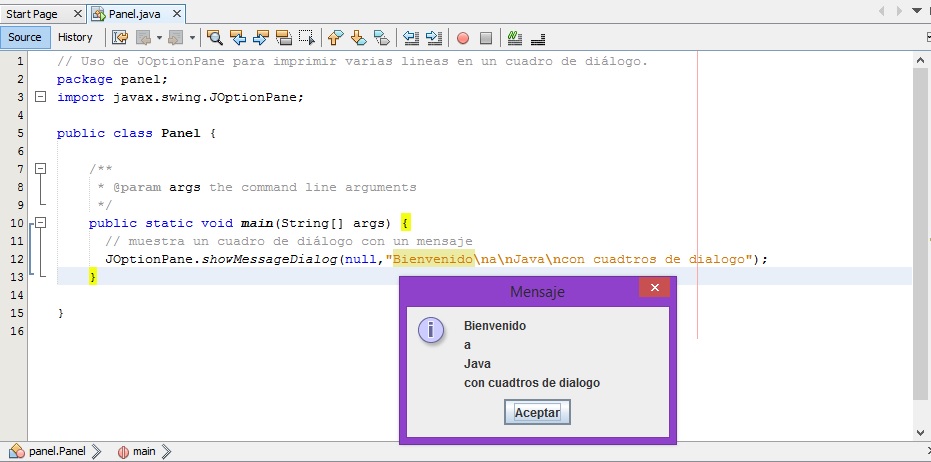Click Find Previous Occurrence arrow icon
This screenshot has height=462, width=931.
pyautogui.click(x=238, y=38)
